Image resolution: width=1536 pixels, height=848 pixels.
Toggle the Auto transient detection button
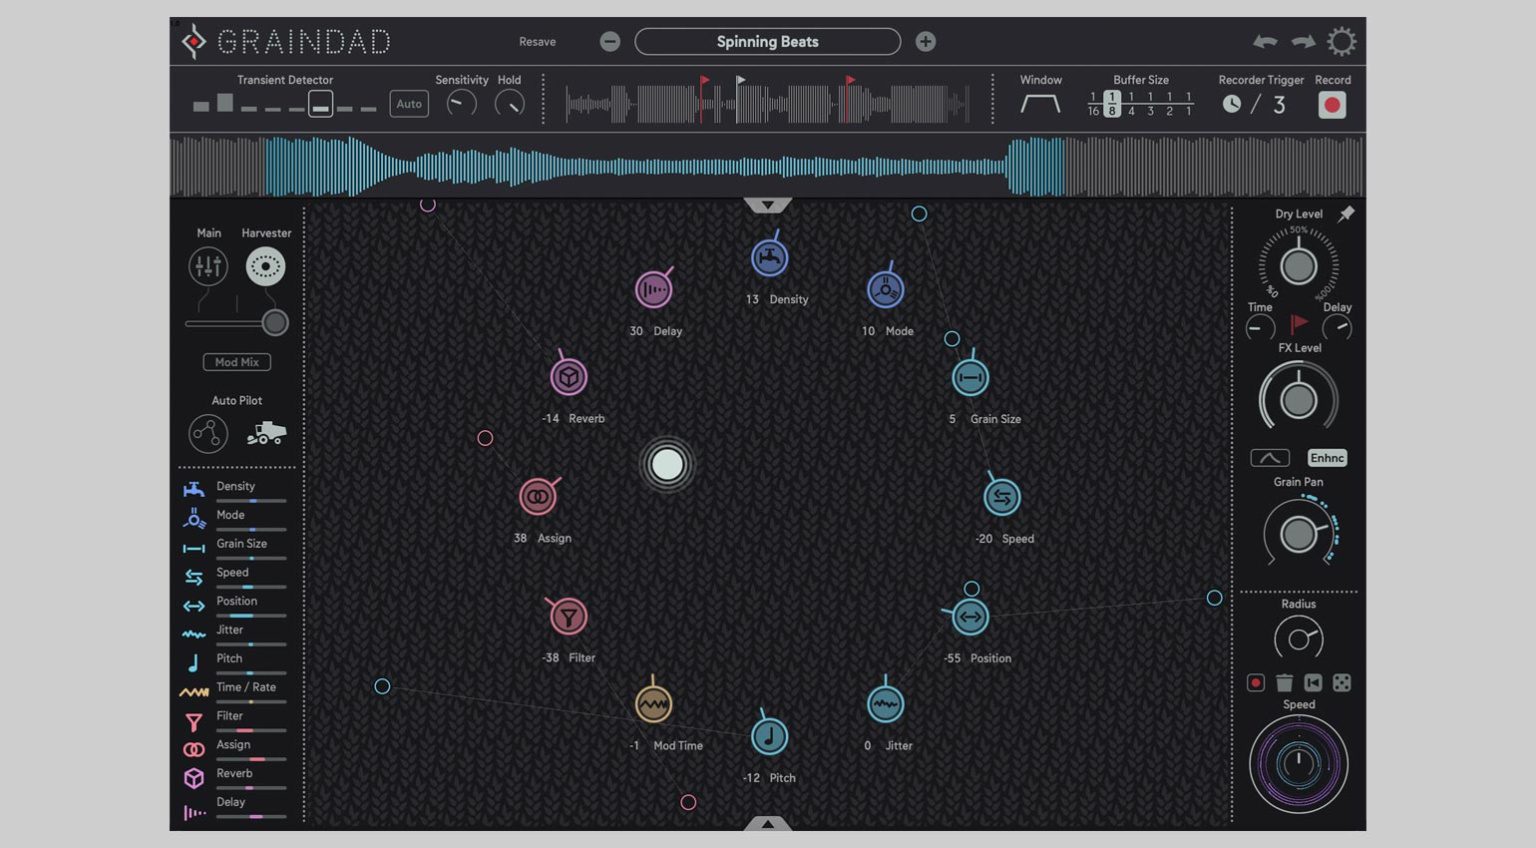[x=409, y=104]
